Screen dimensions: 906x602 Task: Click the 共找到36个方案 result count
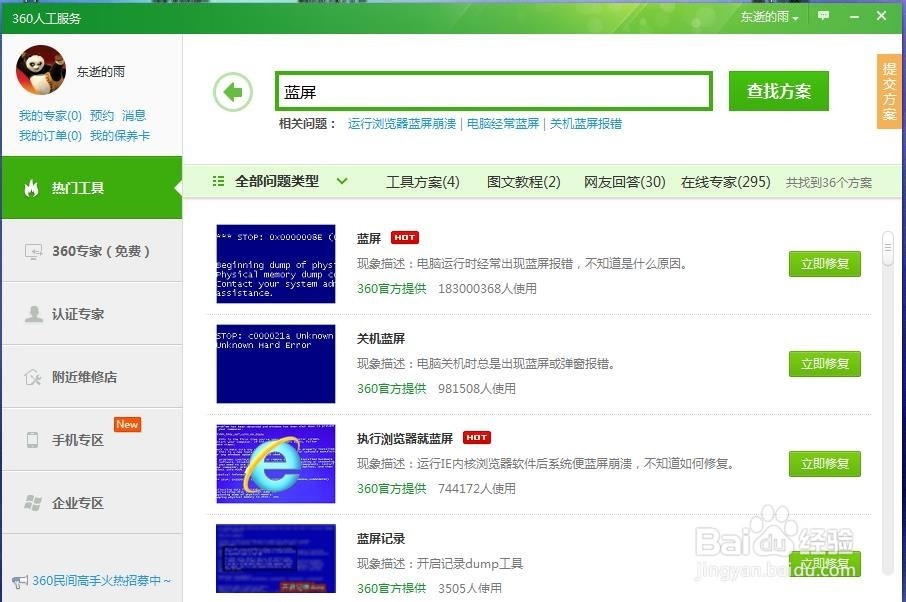[829, 183]
